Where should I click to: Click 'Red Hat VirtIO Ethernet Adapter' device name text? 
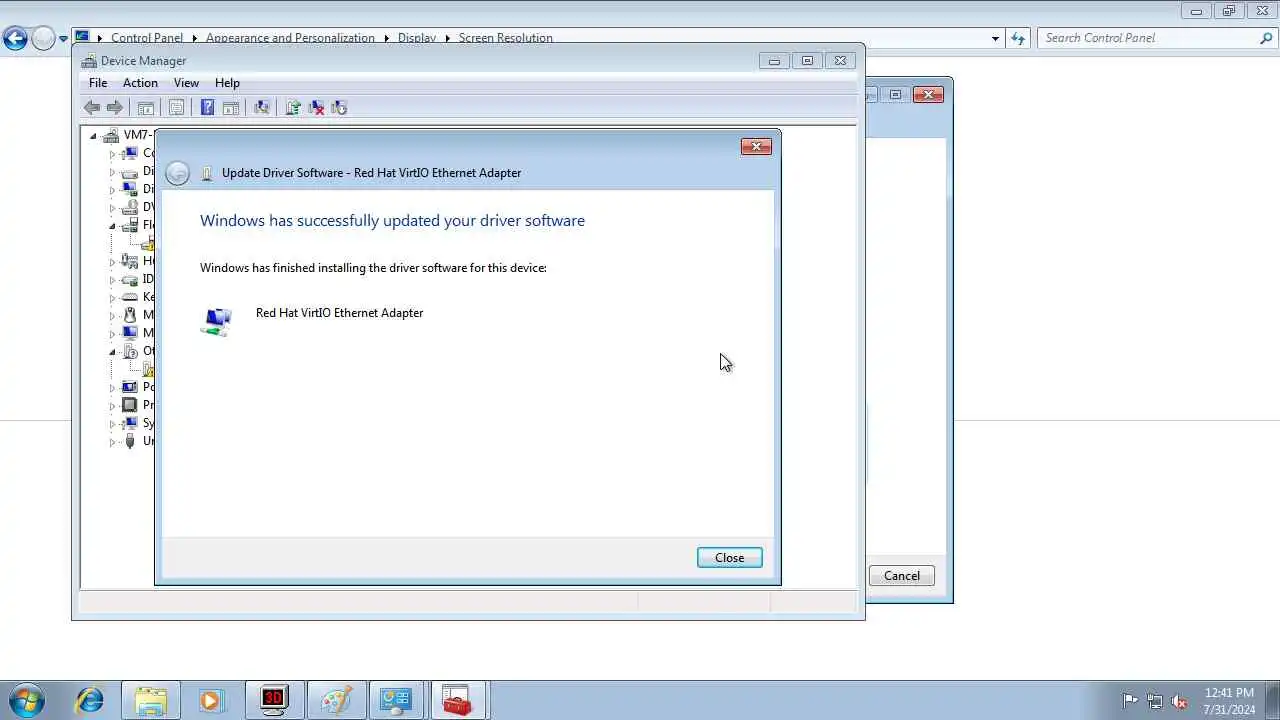coord(339,313)
